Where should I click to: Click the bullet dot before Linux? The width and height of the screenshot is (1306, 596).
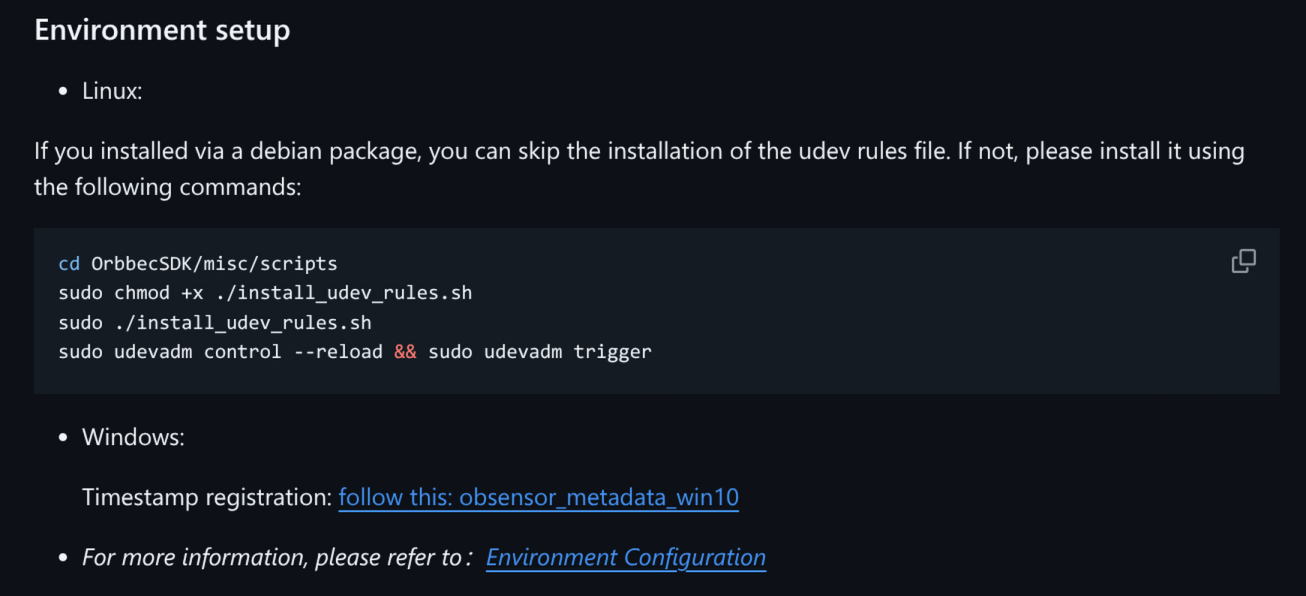pyautogui.click(x=62, y=92)
